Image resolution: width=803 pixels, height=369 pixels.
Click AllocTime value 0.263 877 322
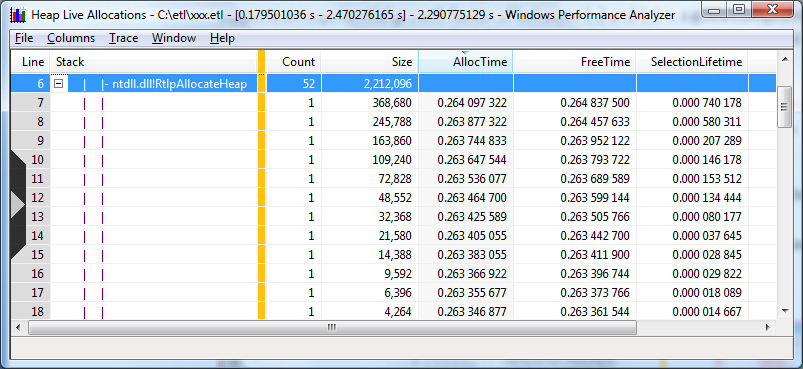[x=472, y=122]
